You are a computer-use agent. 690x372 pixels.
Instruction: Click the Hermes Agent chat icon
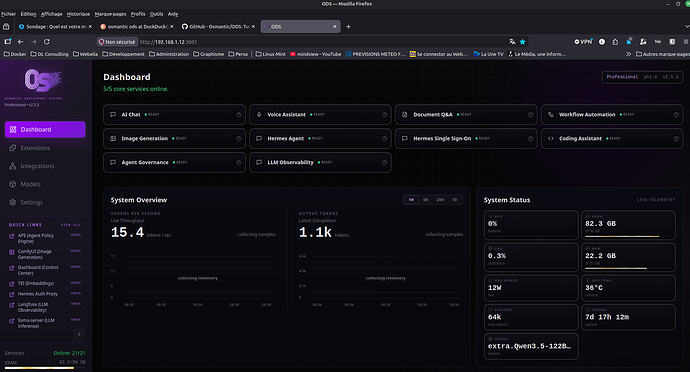click(x=259, y=138)
